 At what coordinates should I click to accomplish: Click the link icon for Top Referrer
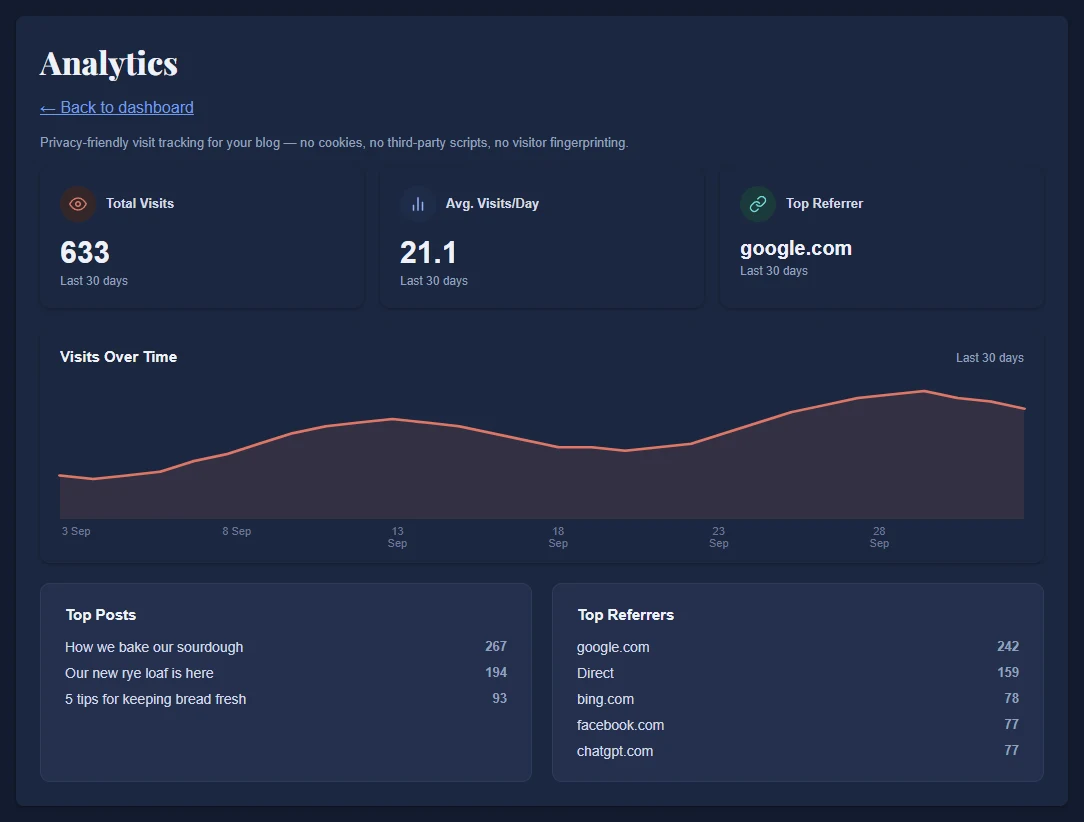pyautogui.click(x=758, y=204)
